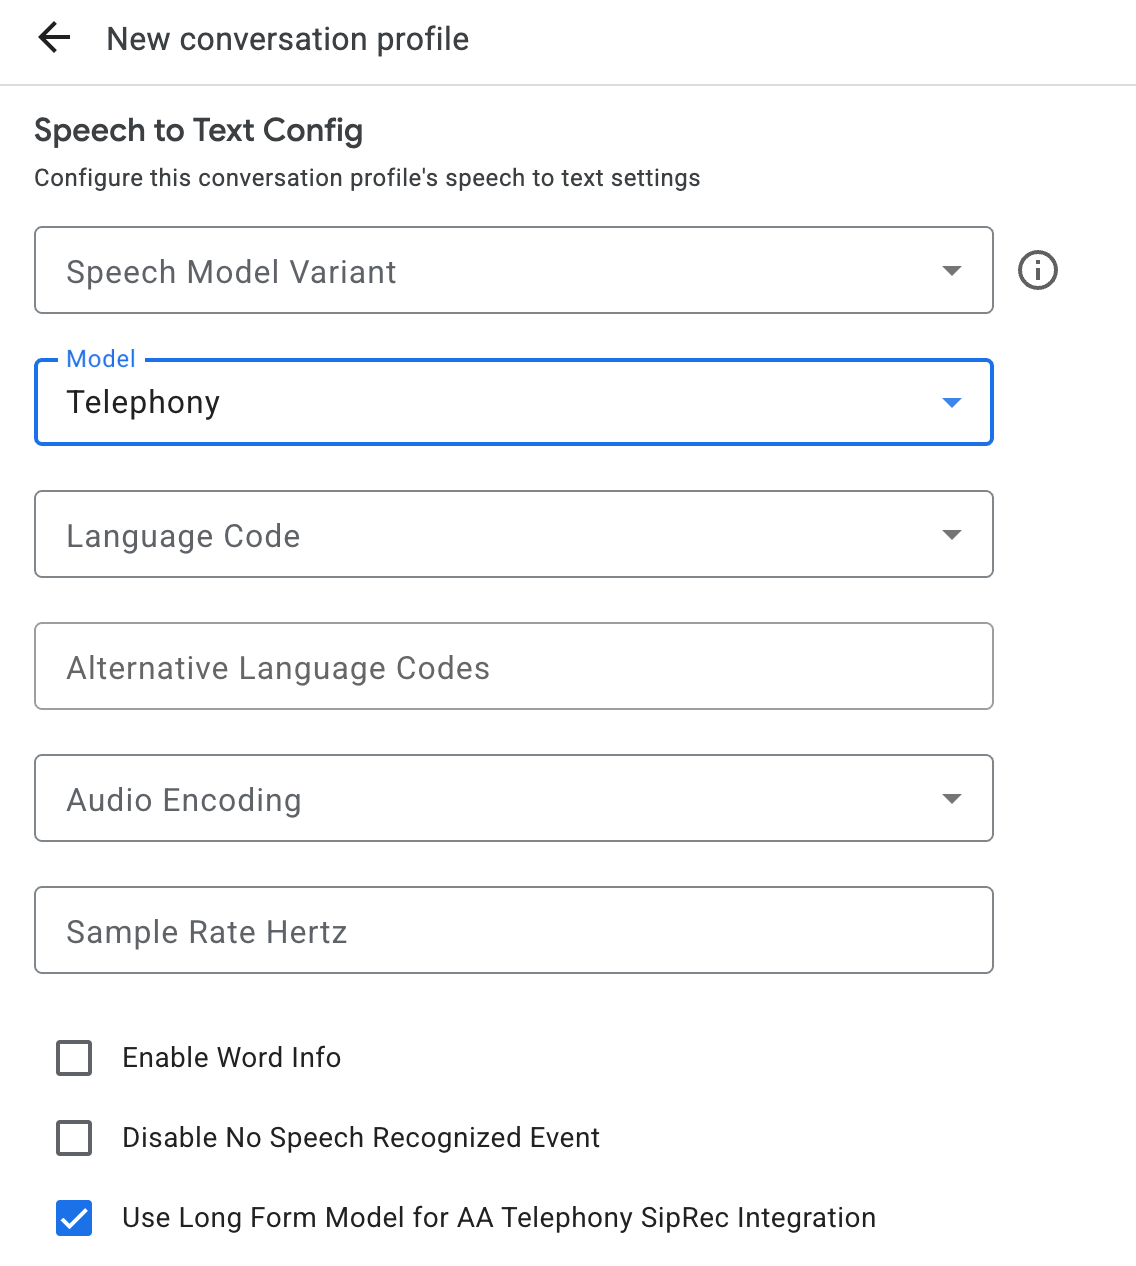Viewport: 1136px width, 1266px height.
Task: Enable the Word Info checkbox
Action: click(74, 1058)
